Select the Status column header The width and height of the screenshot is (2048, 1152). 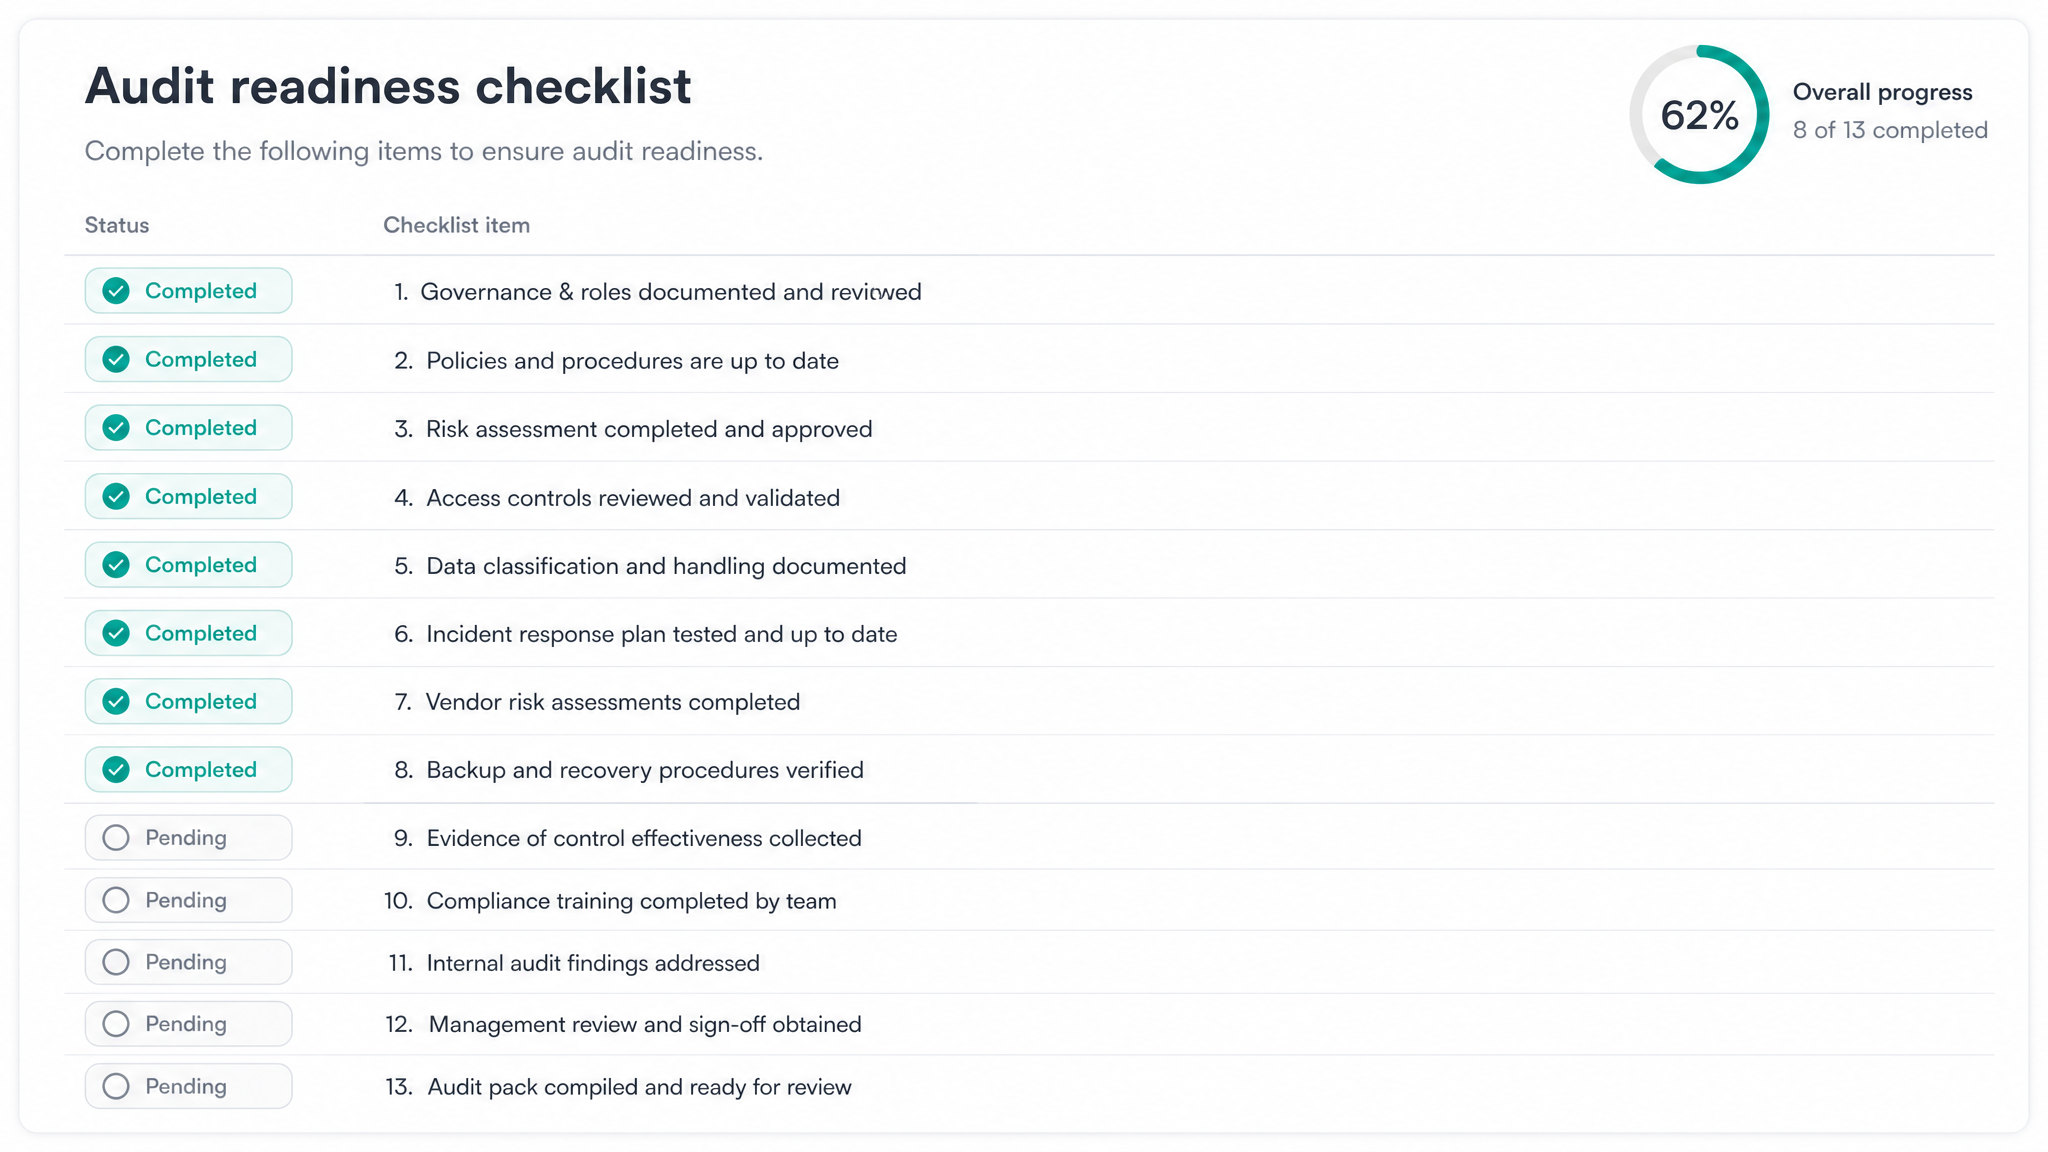coord(117,225)
